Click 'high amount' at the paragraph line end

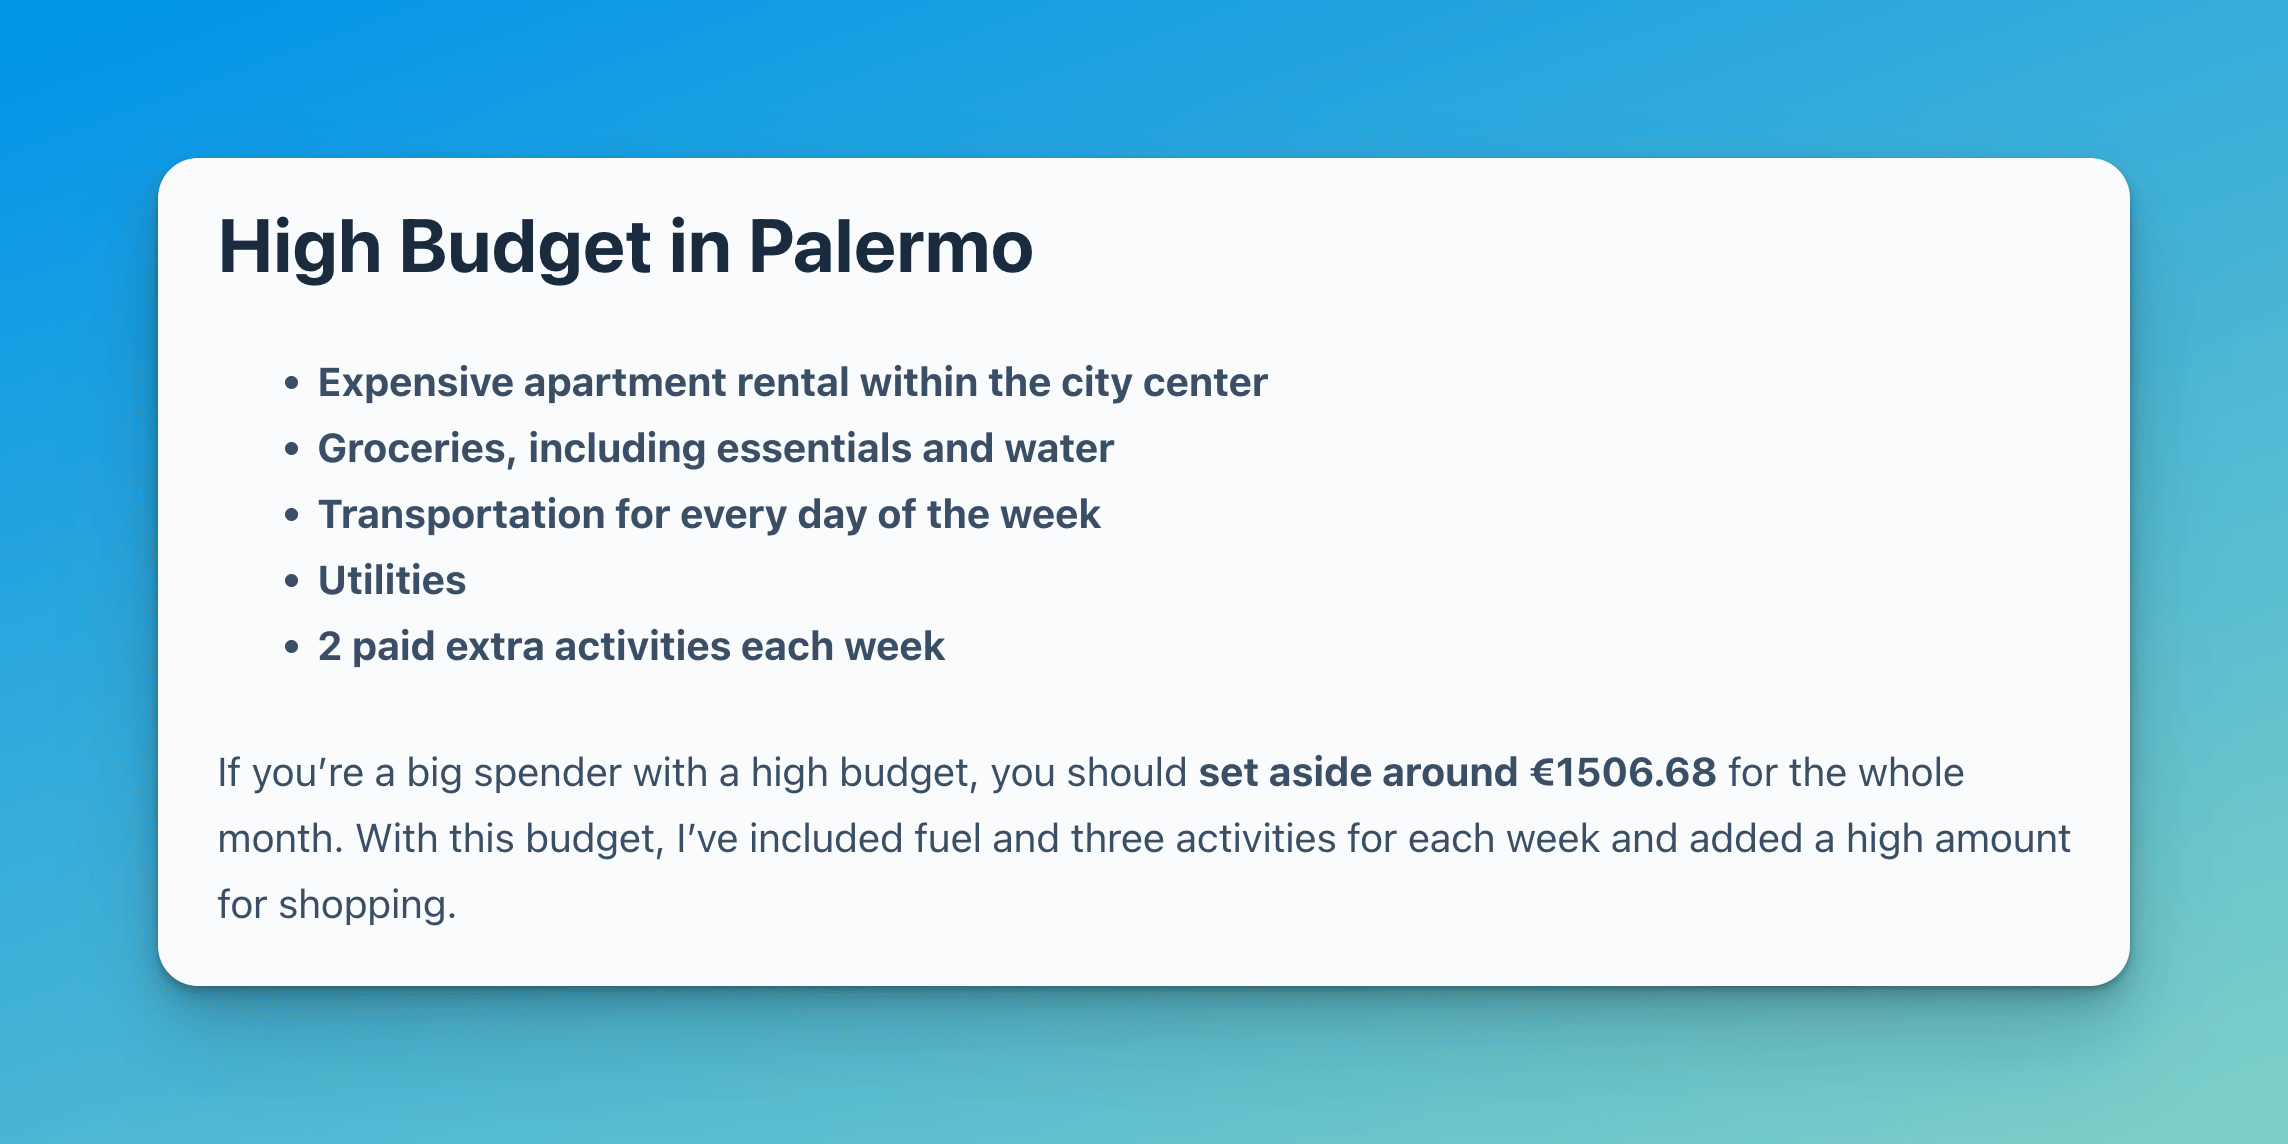[1958, 838]
